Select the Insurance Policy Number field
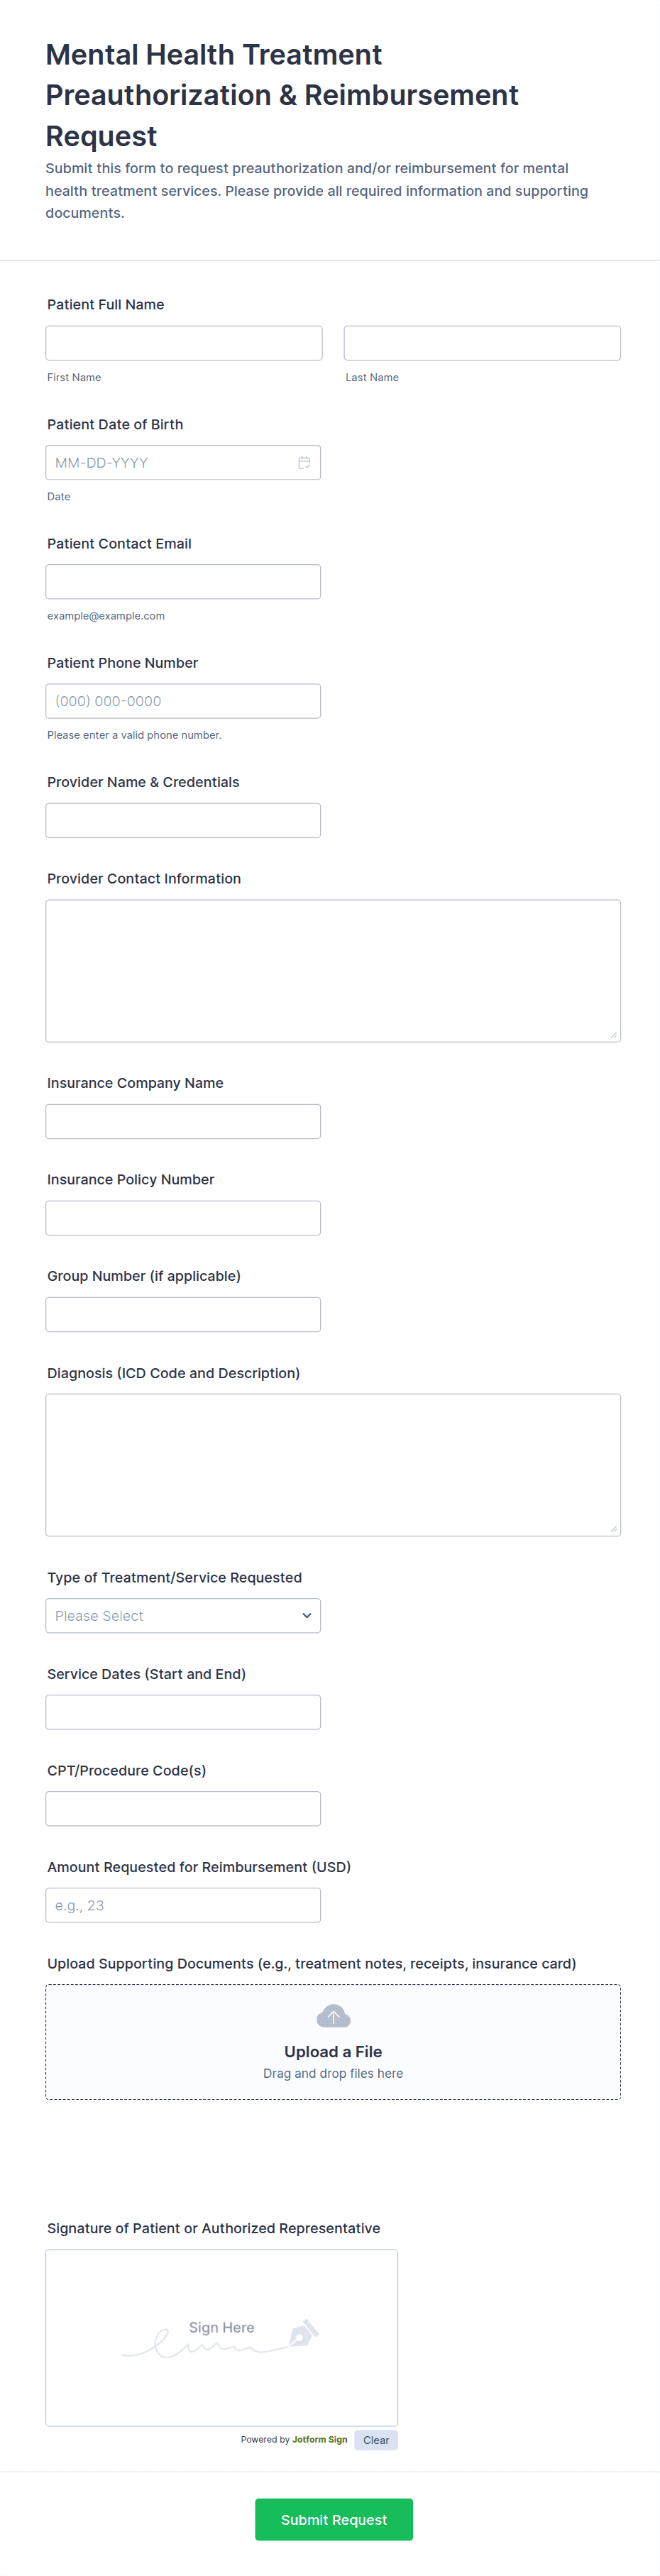 pos(183,1218)
